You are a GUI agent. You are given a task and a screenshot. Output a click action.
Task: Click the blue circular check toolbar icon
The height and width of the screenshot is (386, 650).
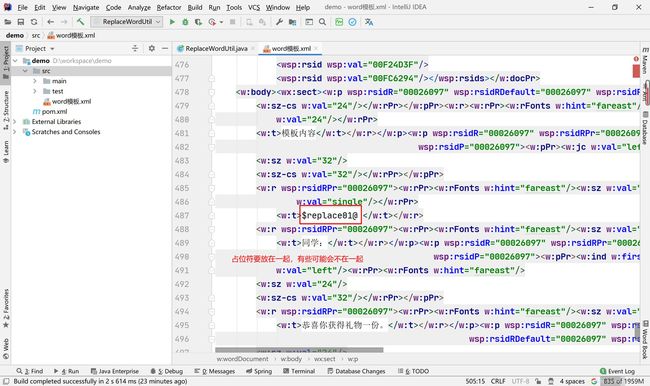coord(352,22)
